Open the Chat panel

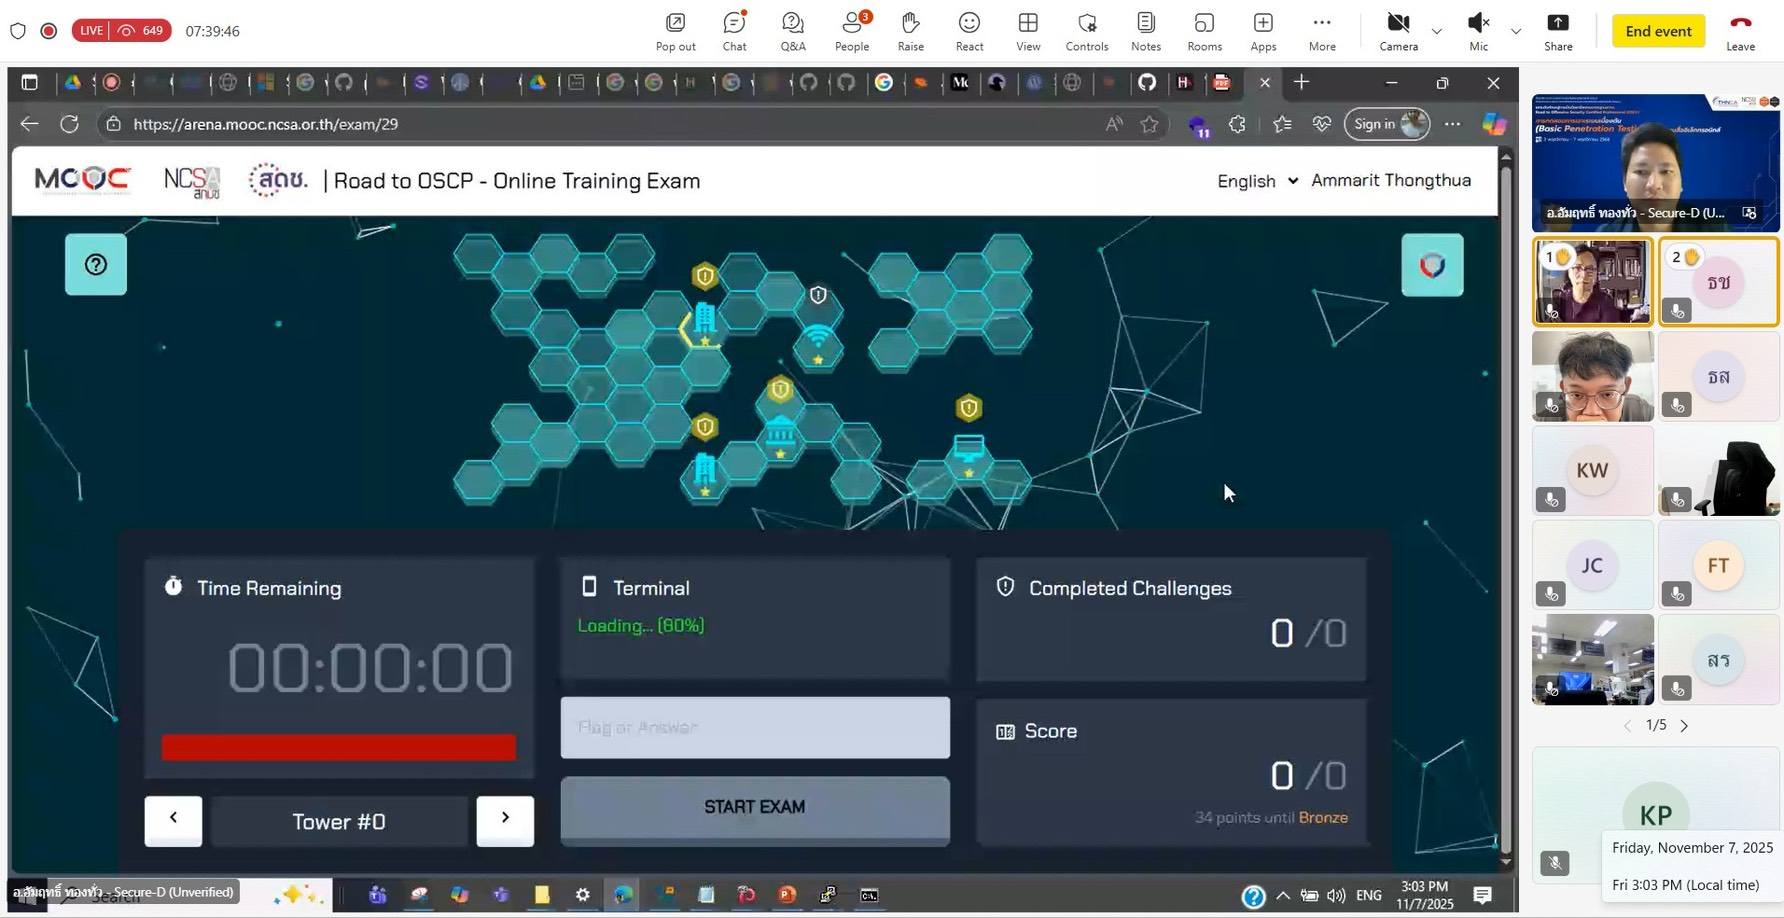click(734, 31)
